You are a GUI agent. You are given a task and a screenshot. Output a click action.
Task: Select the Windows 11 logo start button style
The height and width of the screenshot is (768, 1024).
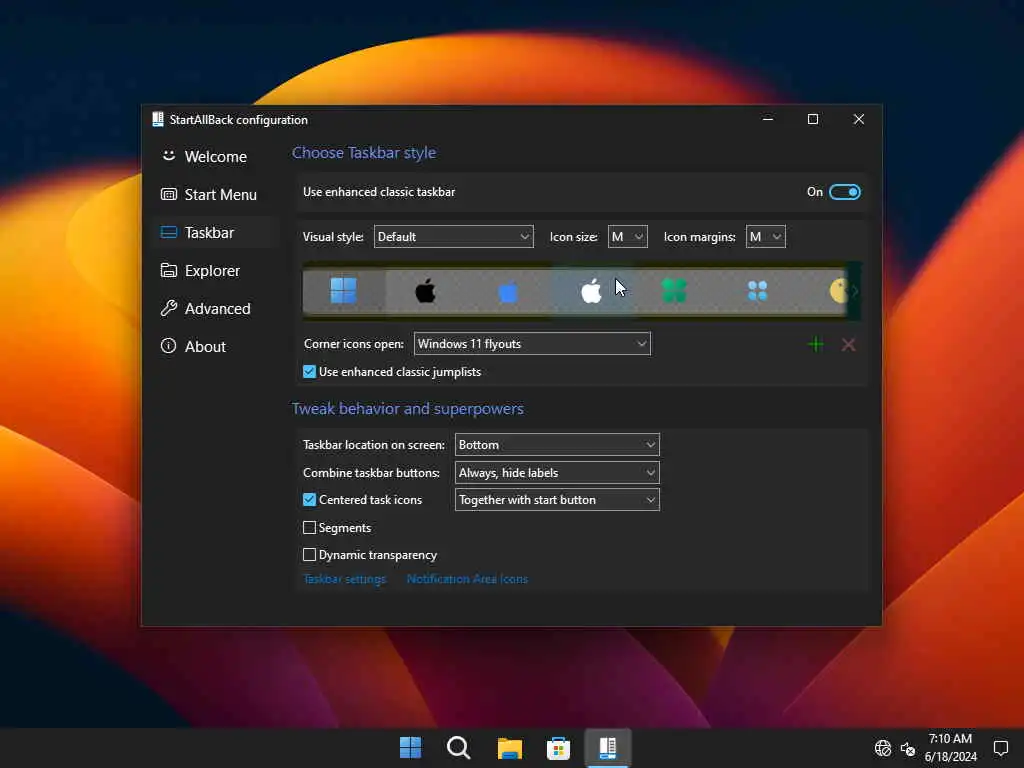[x=344, y=291]
